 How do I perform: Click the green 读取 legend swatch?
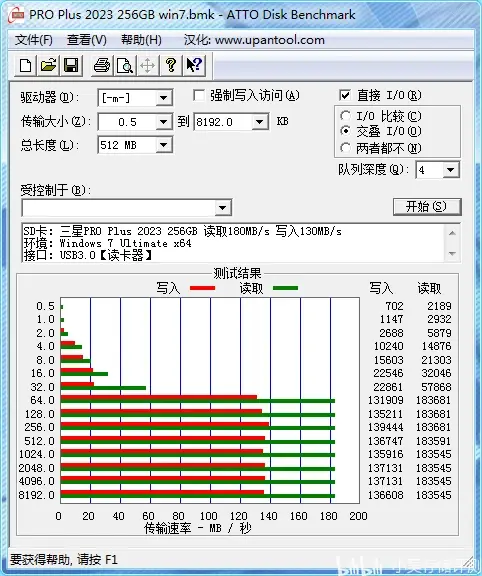[x=285, y=288]
